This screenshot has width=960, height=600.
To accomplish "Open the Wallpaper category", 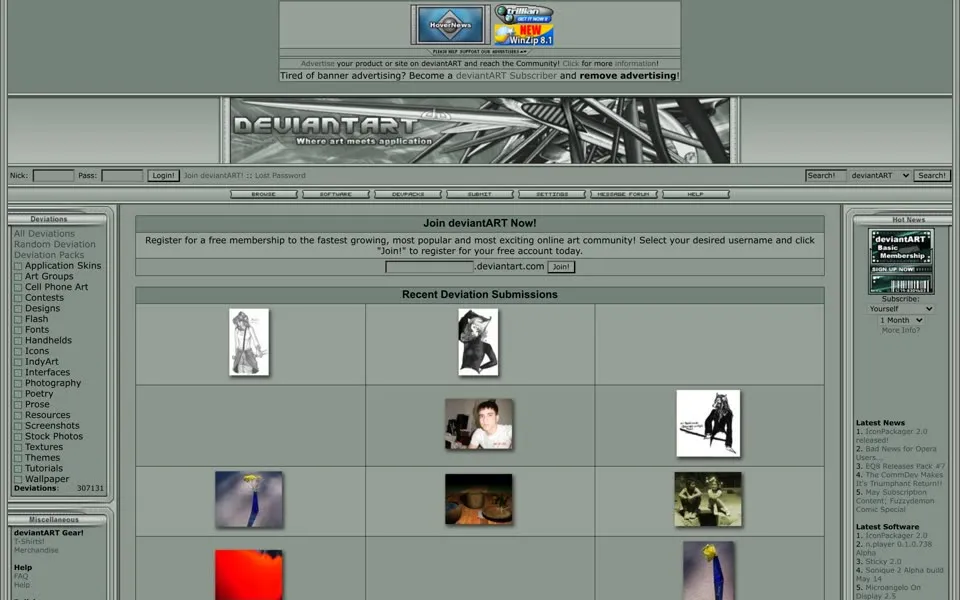I will coord(47,479).
